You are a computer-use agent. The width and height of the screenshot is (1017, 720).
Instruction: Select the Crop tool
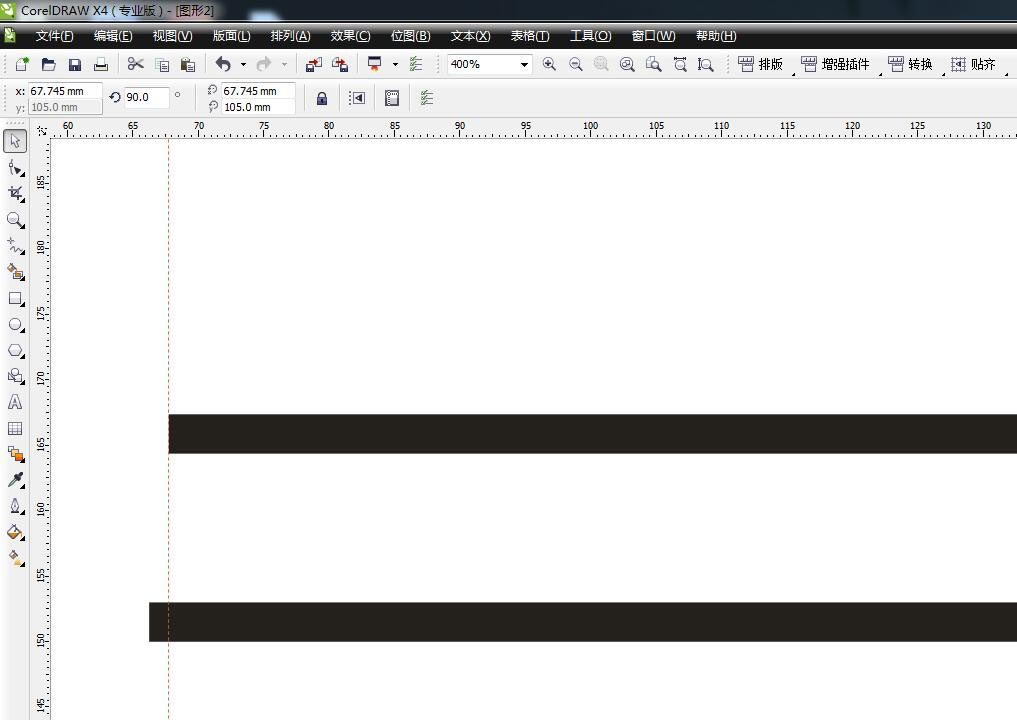pyautogui.click(x=15, y=193)
